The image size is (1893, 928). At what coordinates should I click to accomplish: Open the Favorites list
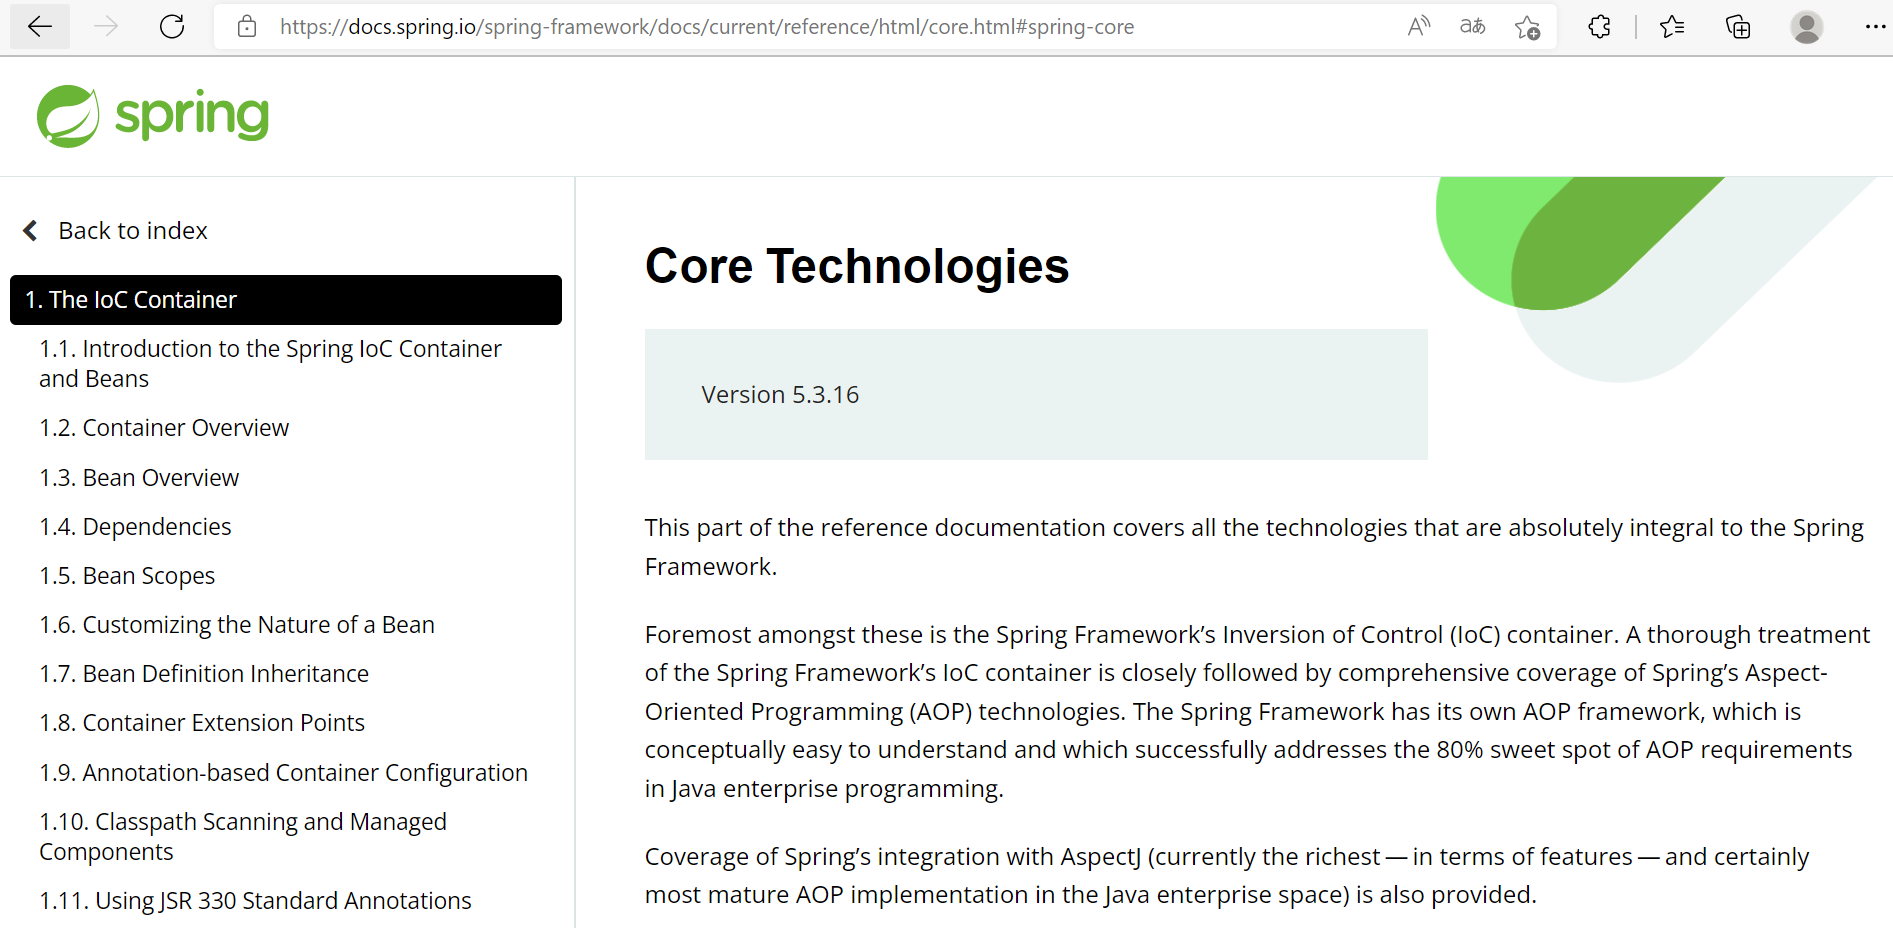pyautogui.click(x=1671, y=27)
